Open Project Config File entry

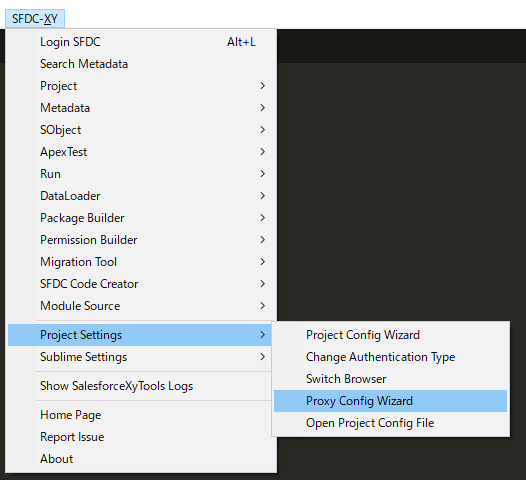(x=390, y=423)
